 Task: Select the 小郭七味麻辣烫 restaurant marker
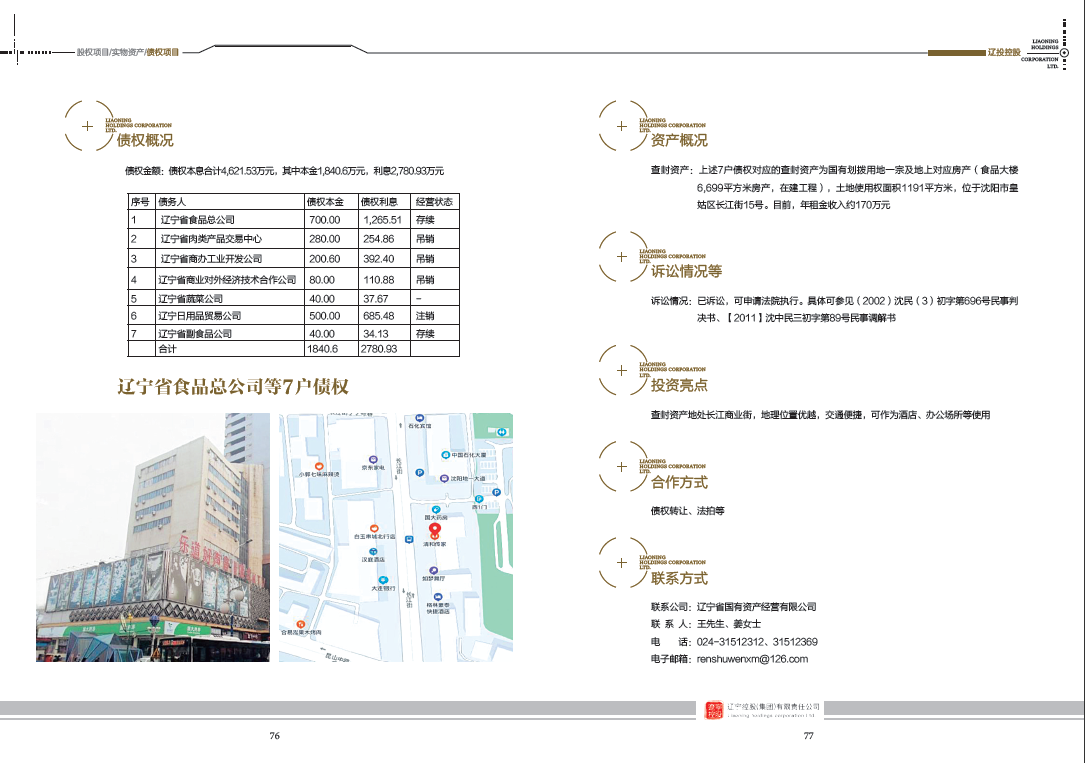[x=319, y=467]
